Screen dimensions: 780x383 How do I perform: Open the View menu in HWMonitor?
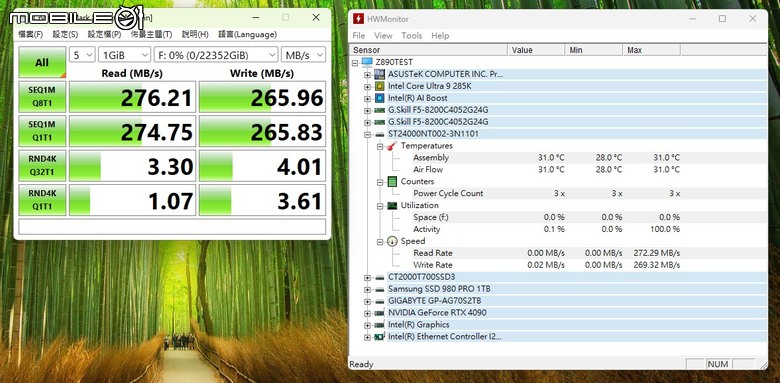pos(383,35)
